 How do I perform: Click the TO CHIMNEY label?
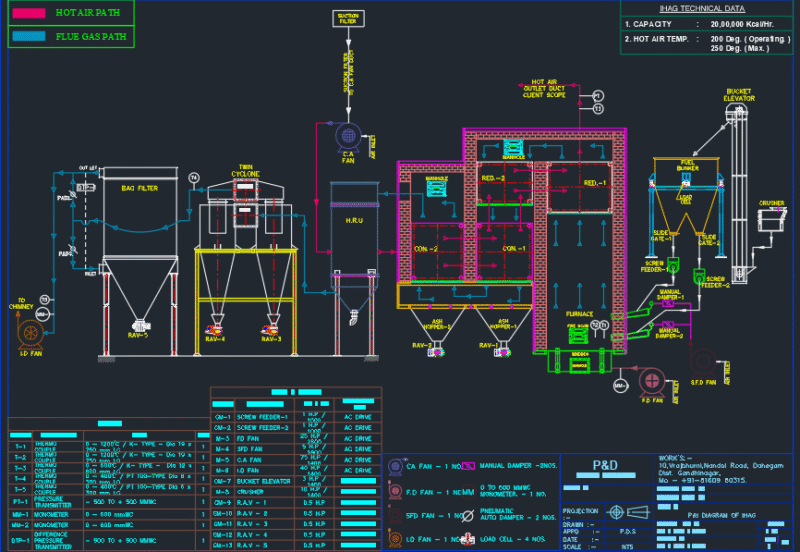pyautogui.click(x=21, y=303)
